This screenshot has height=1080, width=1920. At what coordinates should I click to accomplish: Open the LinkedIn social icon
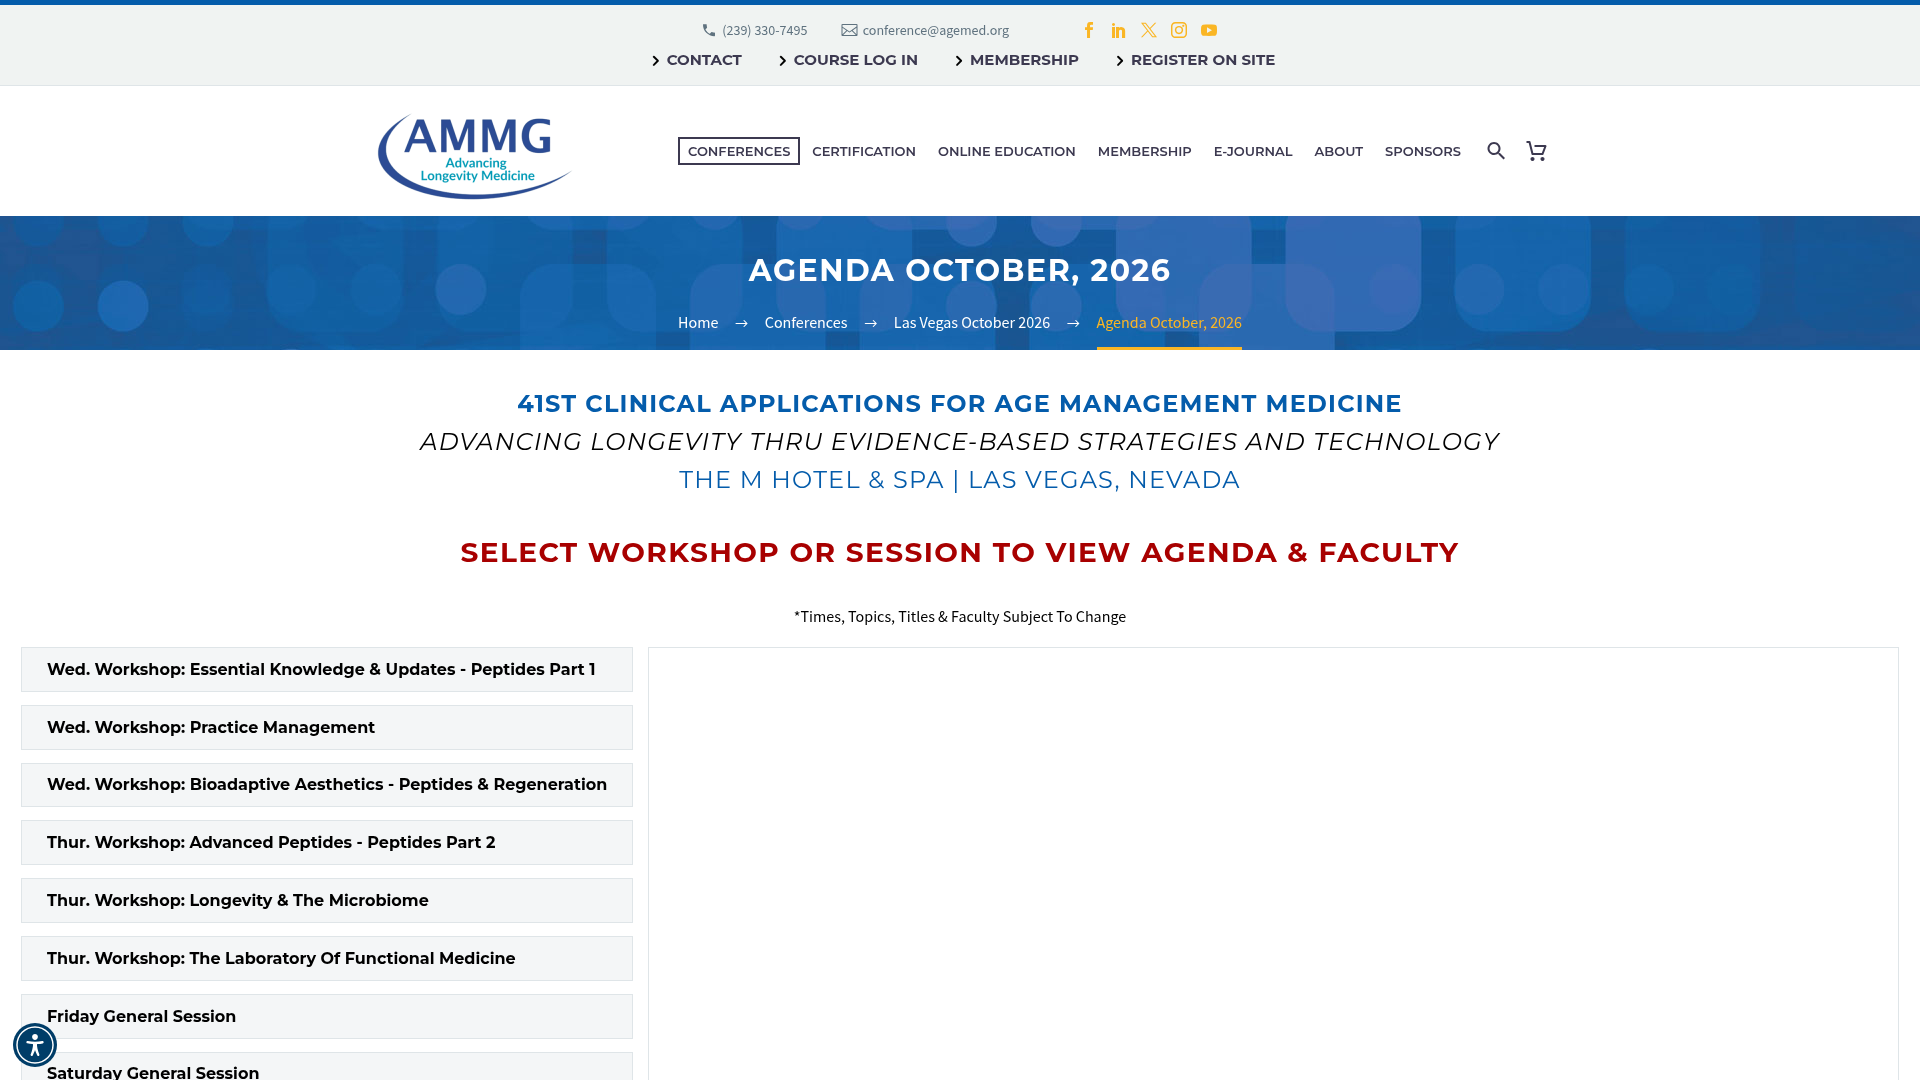1118,30
